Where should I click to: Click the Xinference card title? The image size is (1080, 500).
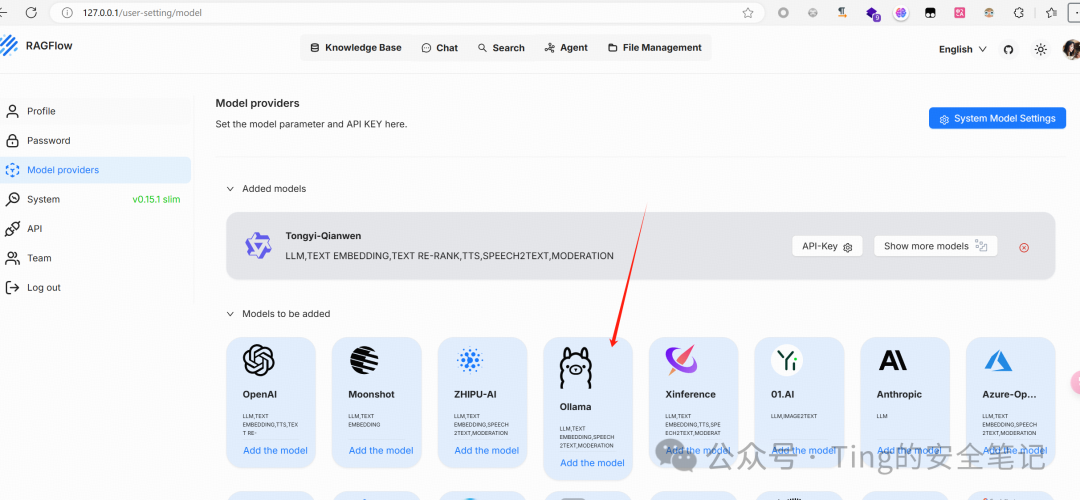(690, 395)
